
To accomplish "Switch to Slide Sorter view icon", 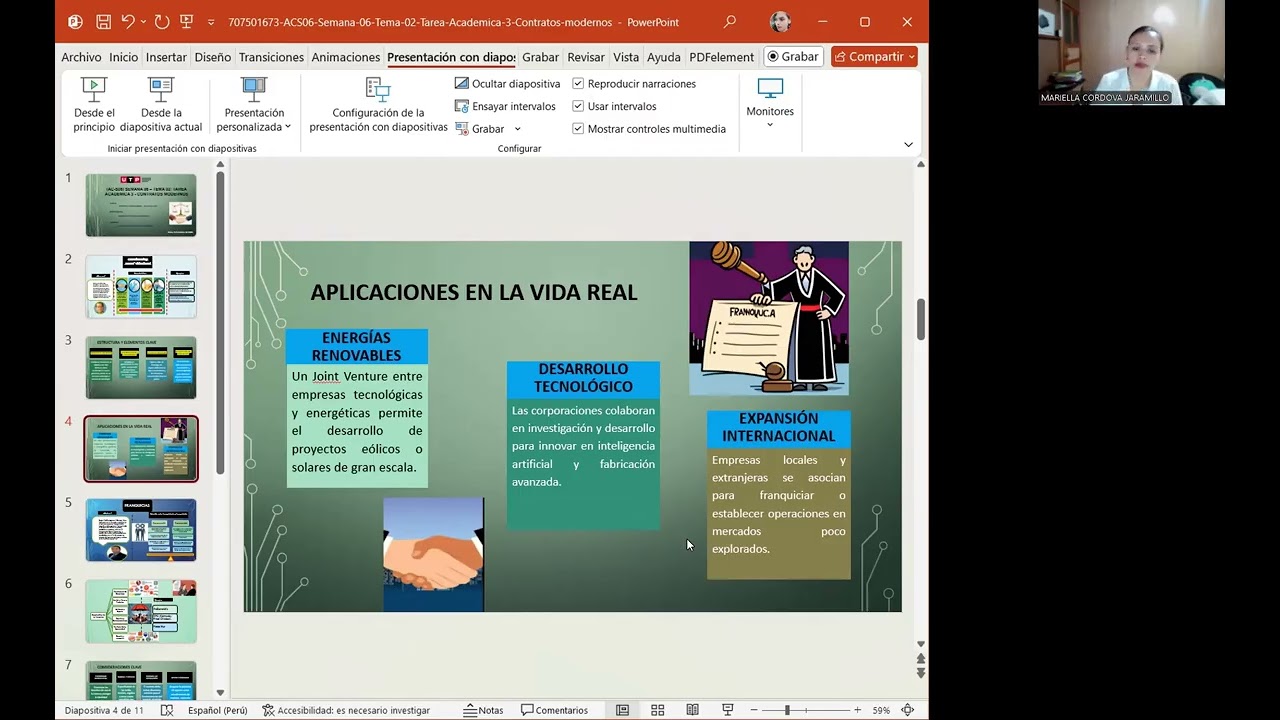I will [x=657, y=710].
